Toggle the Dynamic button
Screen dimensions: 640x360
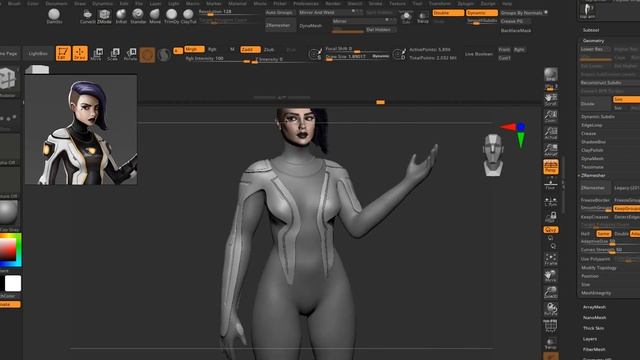482,13
